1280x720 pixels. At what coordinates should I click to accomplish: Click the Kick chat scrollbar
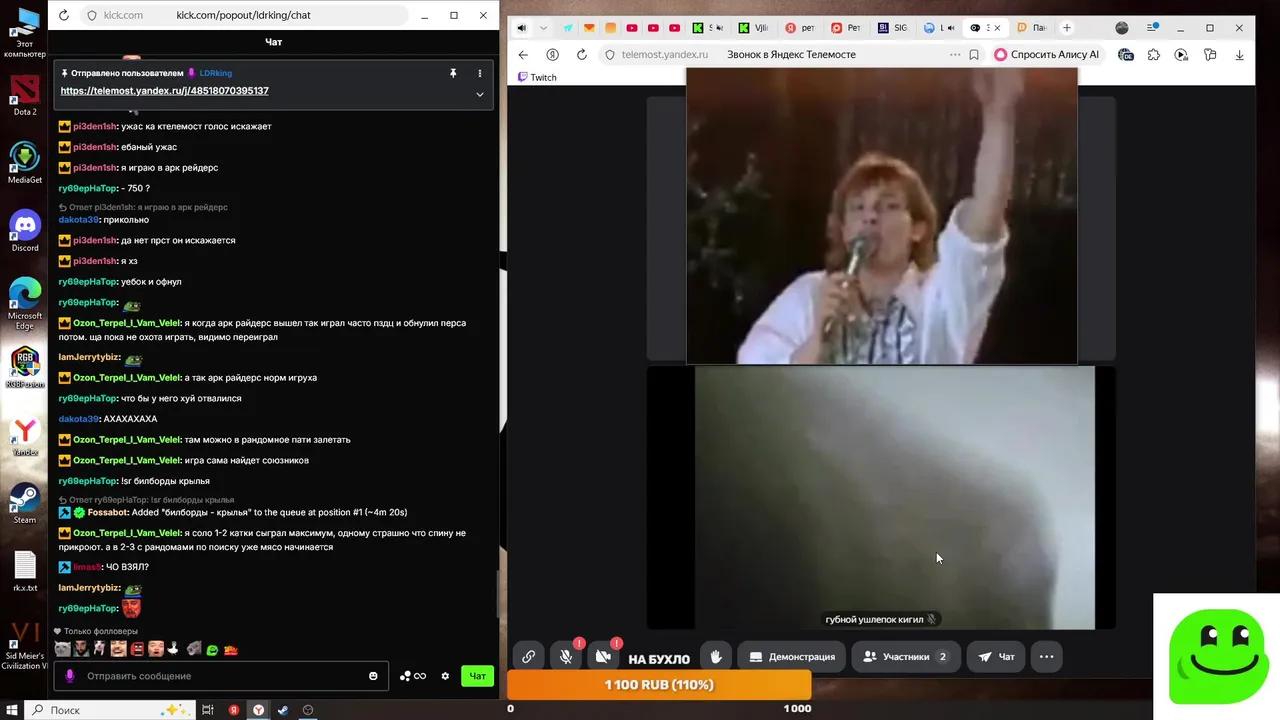point(497,594)
